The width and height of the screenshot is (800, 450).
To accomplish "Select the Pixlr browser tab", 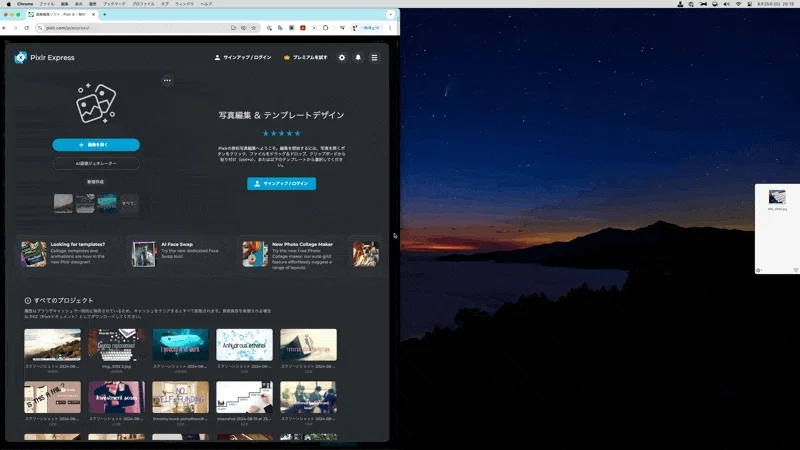I will click(62, 15).
